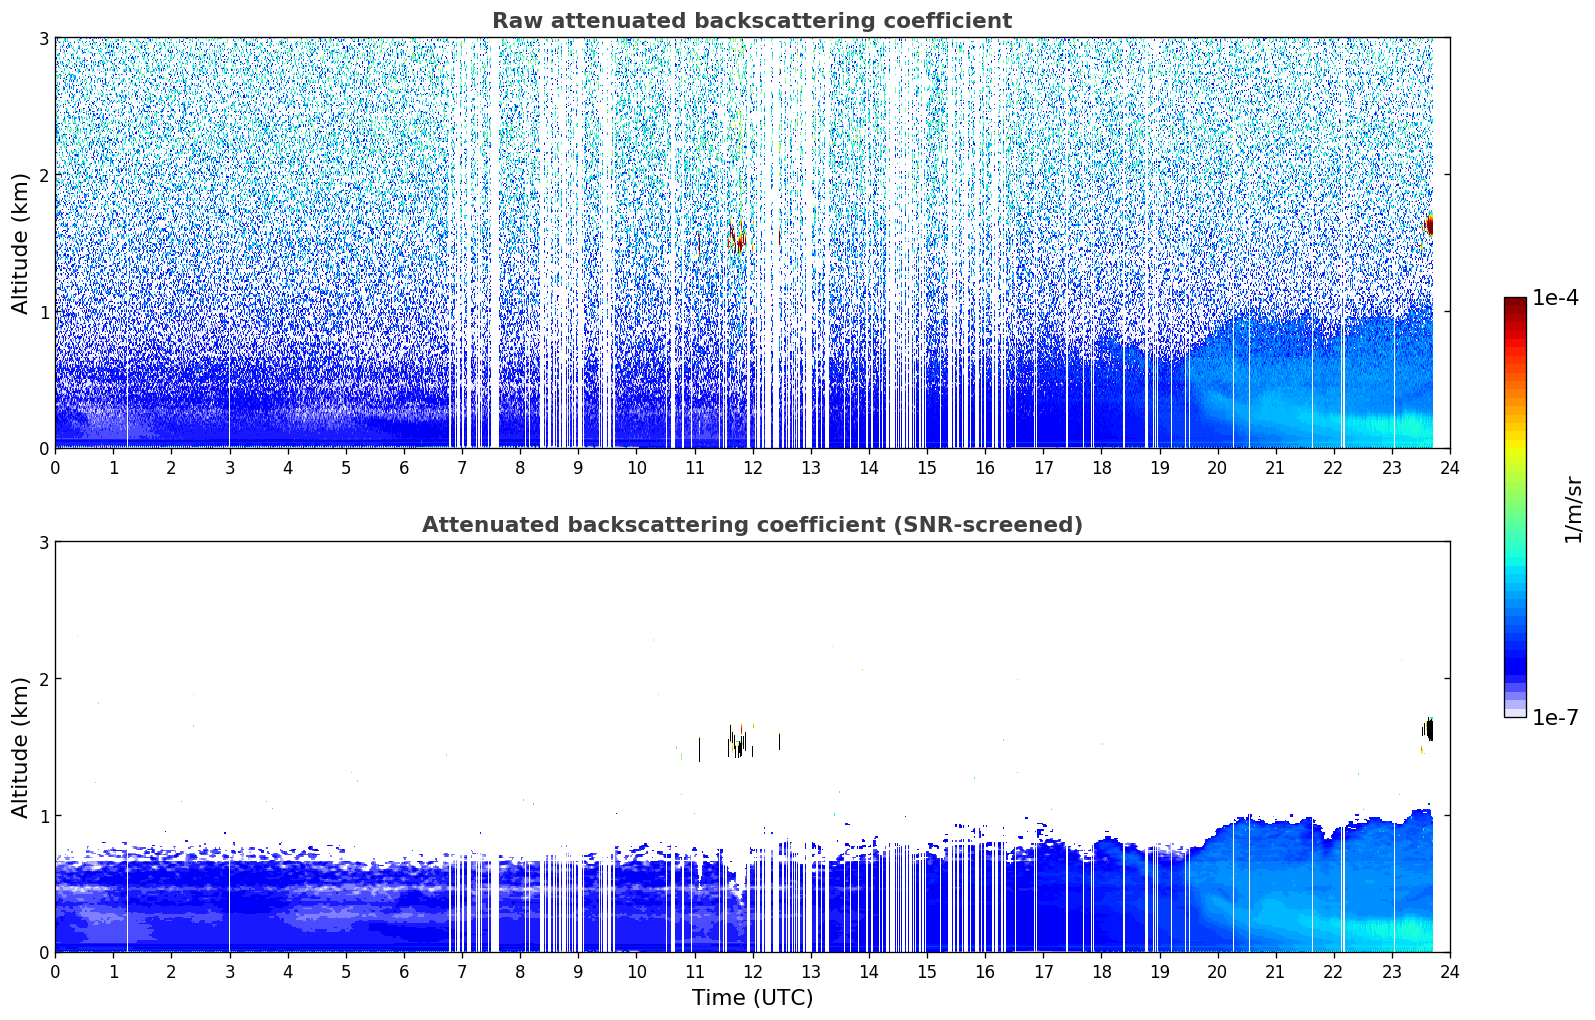
Task: Click the title "Raw attenuated backscattering coefficient"
Action: (752, 21)
